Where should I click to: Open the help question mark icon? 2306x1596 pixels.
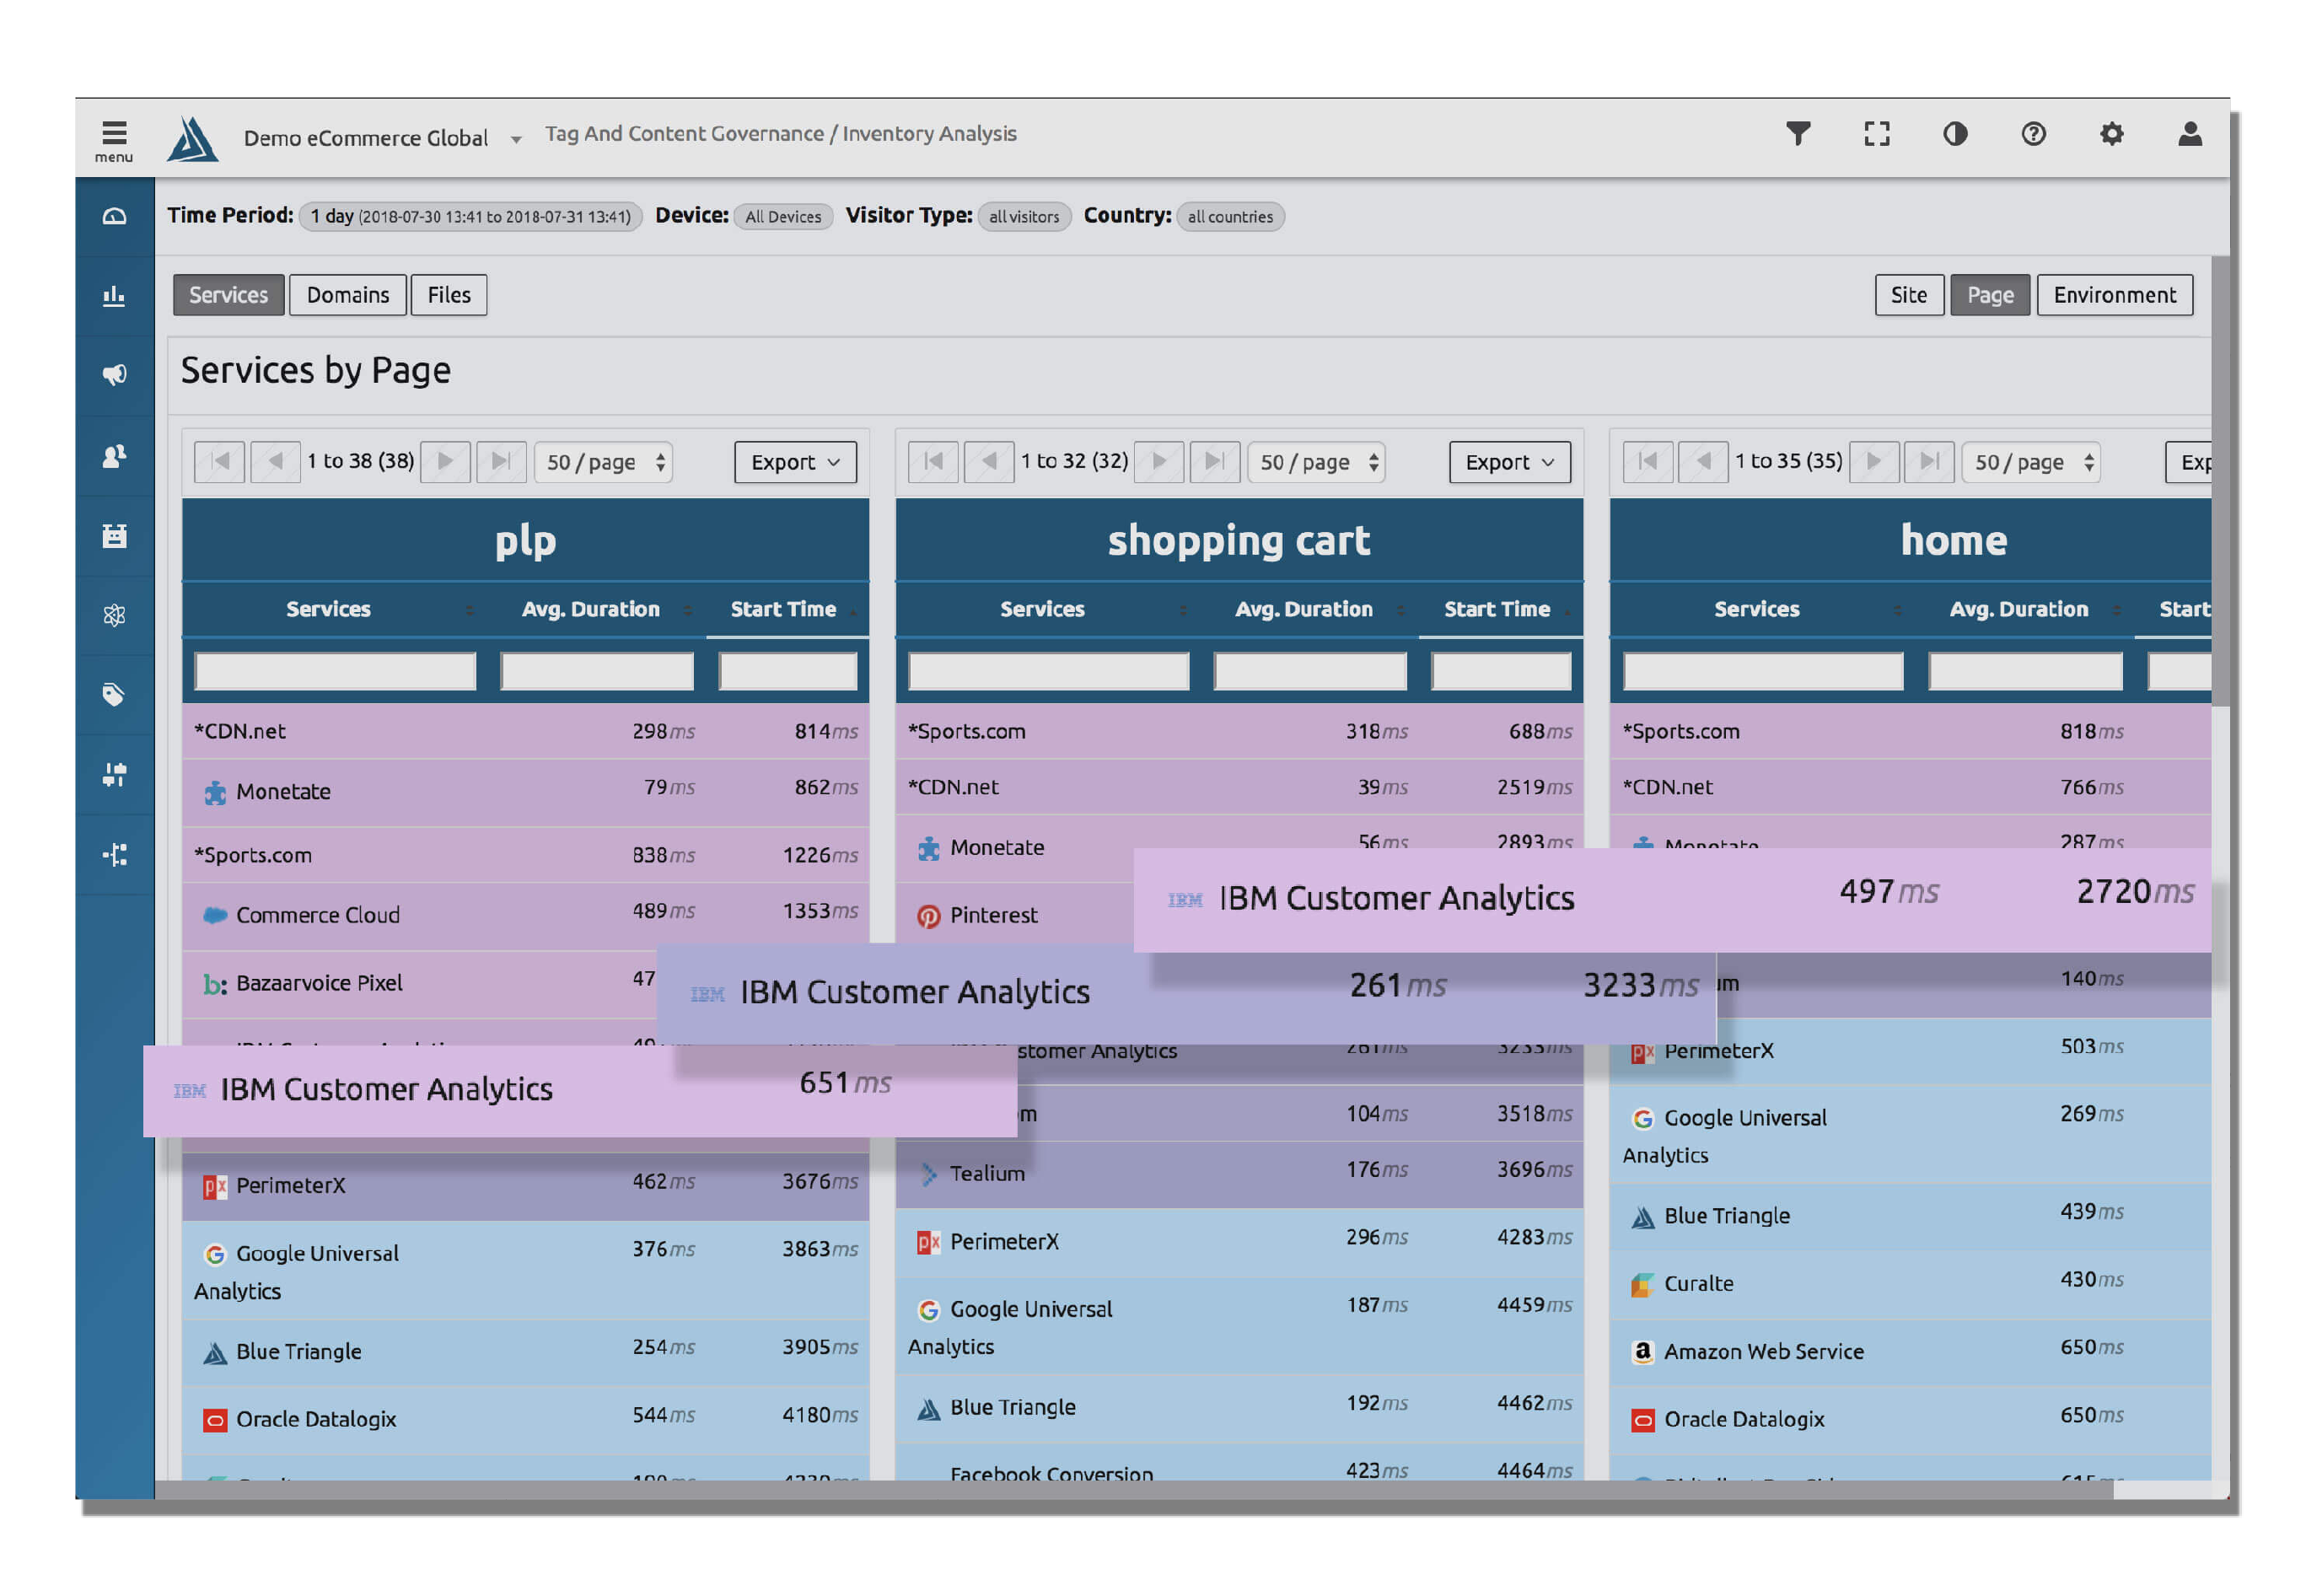click(x=2033, y=133)
